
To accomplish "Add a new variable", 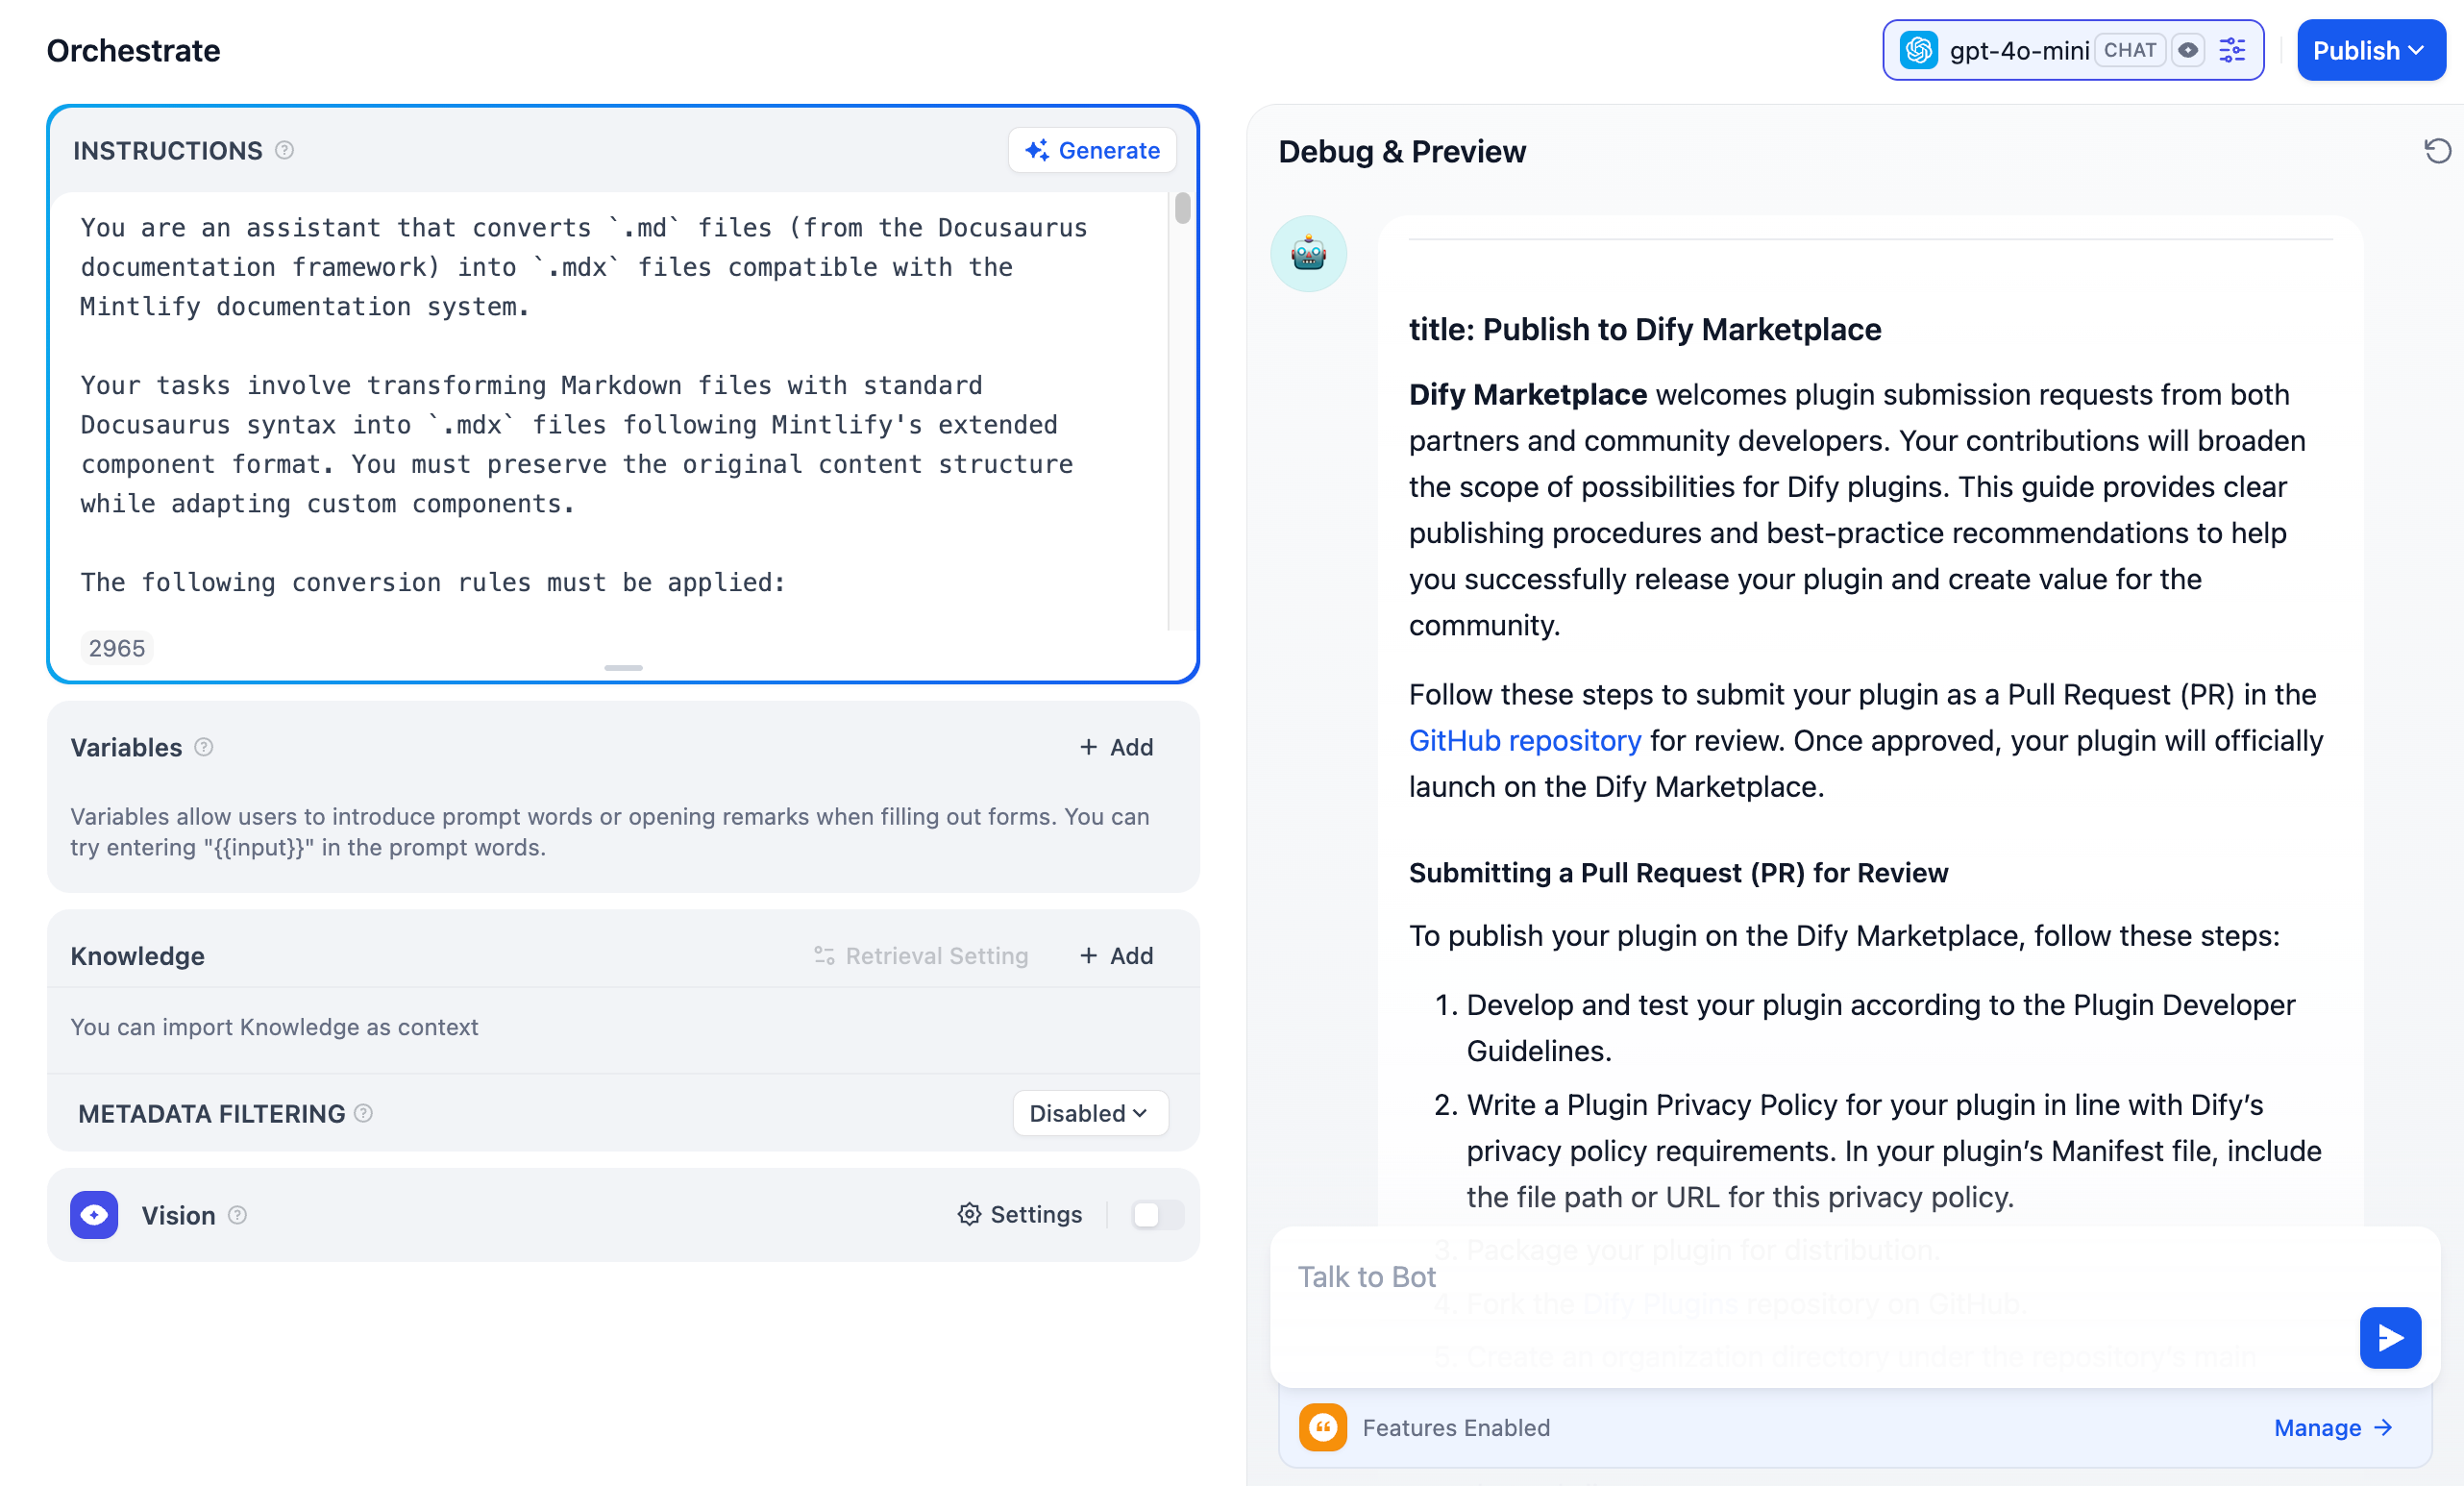I will click(x=1116, y=747).
